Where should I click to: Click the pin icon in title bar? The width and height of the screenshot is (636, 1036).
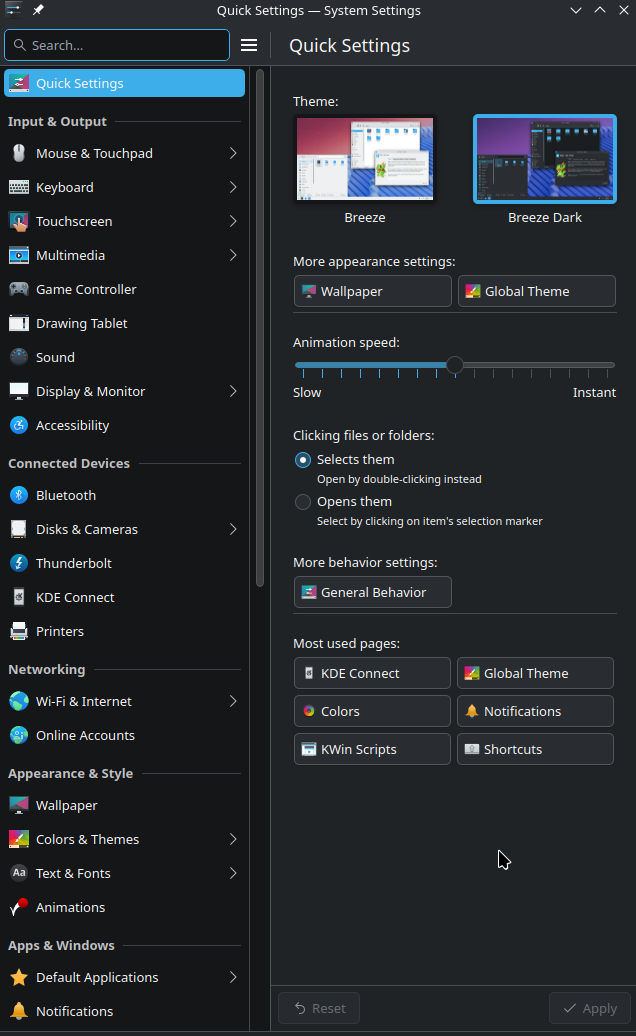point(38,11)
